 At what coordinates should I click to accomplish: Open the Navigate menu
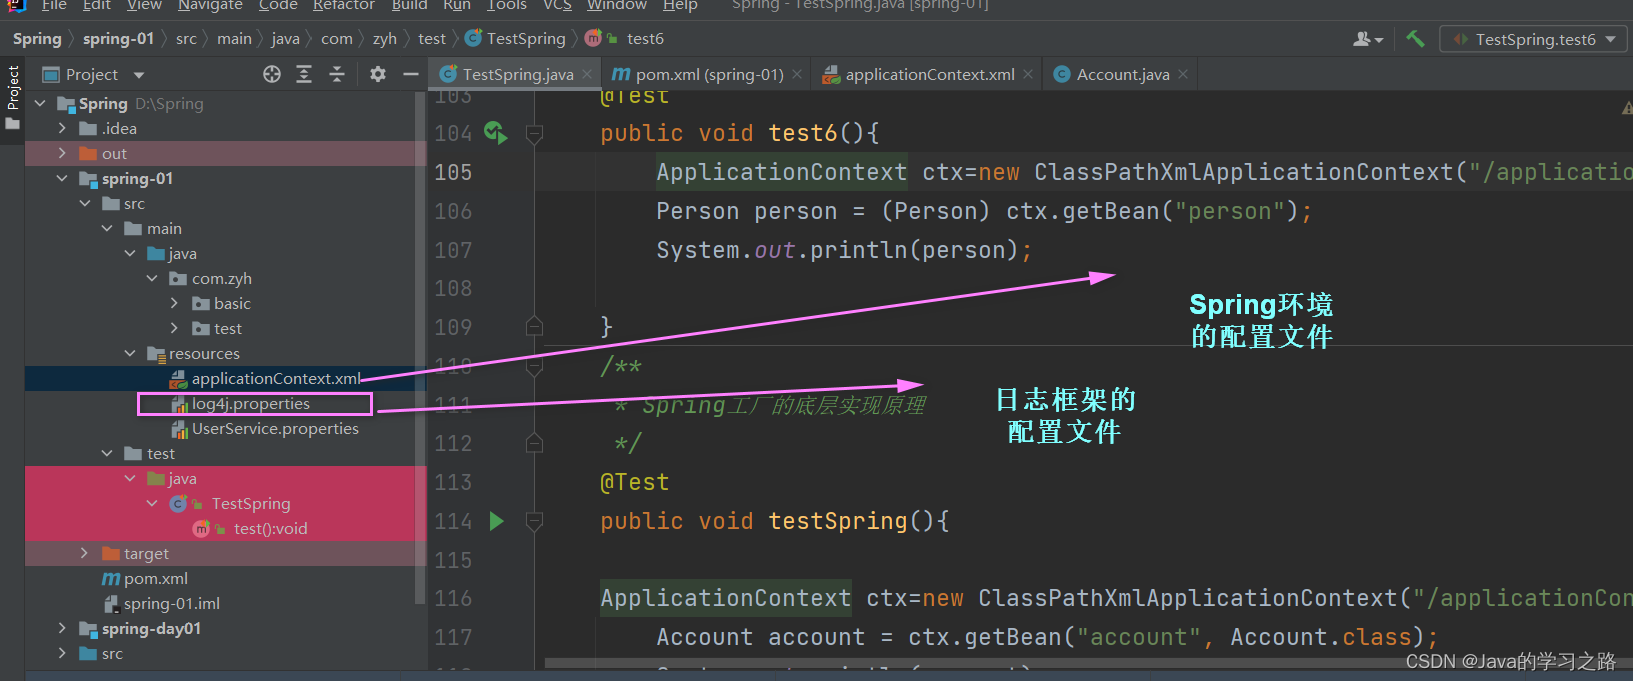click(210, 5)
